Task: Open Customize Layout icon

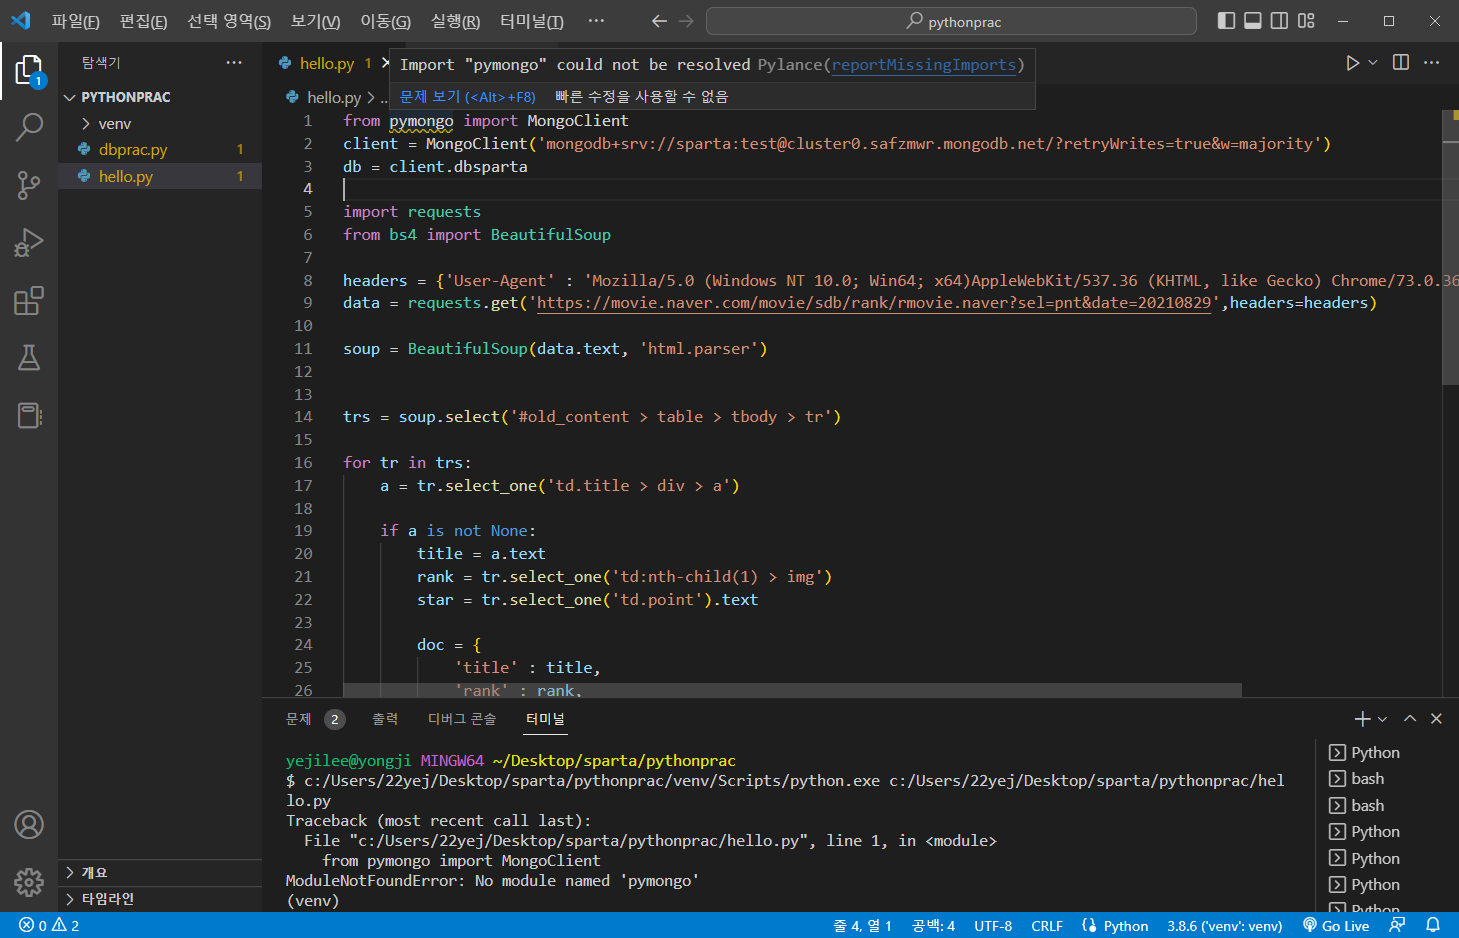Action: 1306,21
